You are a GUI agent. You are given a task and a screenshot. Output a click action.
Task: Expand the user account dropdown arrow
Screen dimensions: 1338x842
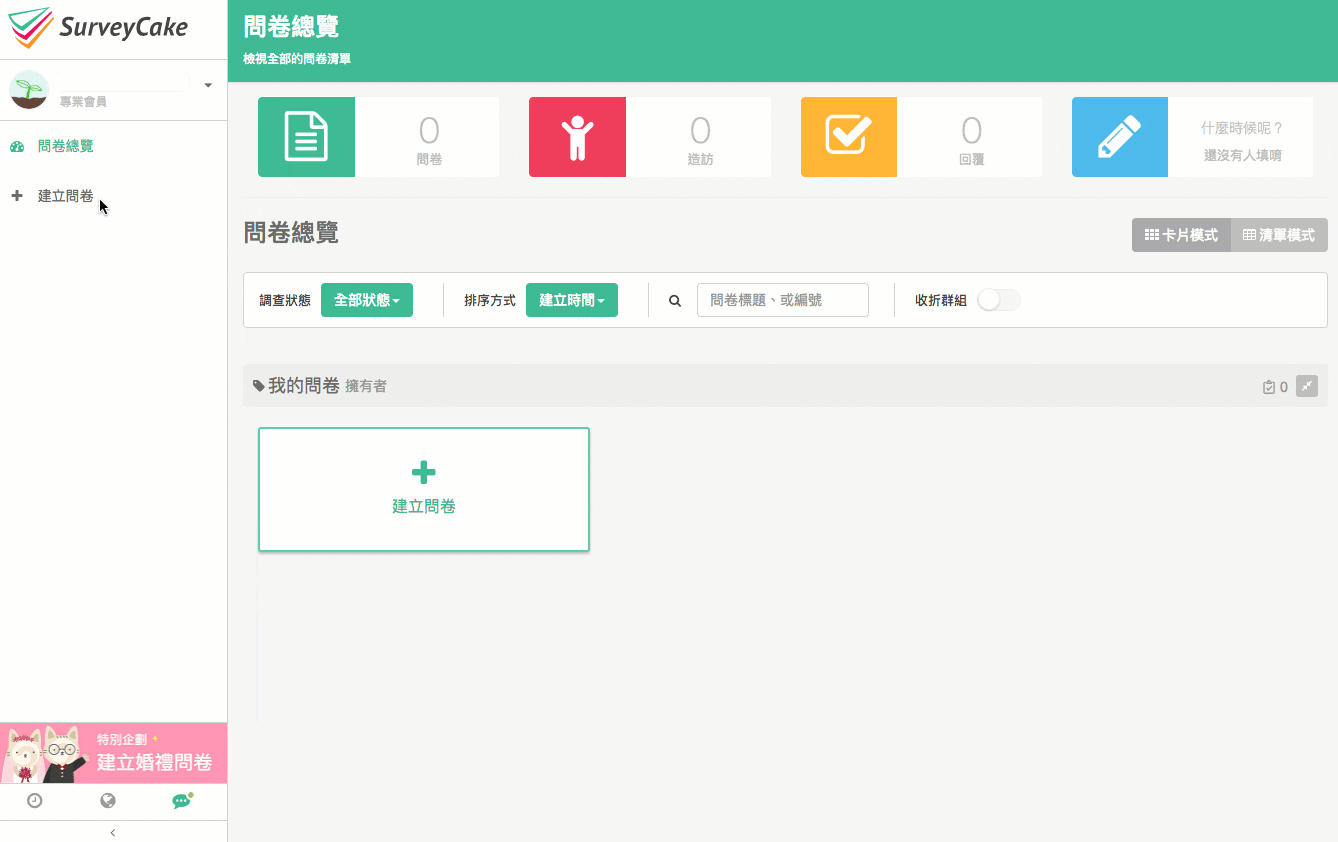click(208, 86)
